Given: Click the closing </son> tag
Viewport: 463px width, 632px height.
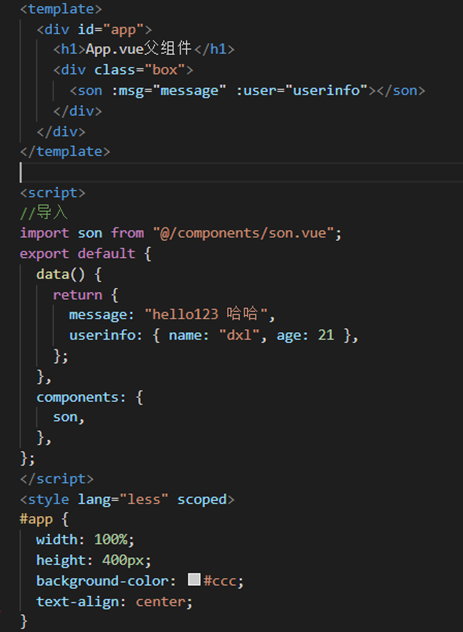Looking at the screenshot, I should pyautogui.click(x=401, y=91).
